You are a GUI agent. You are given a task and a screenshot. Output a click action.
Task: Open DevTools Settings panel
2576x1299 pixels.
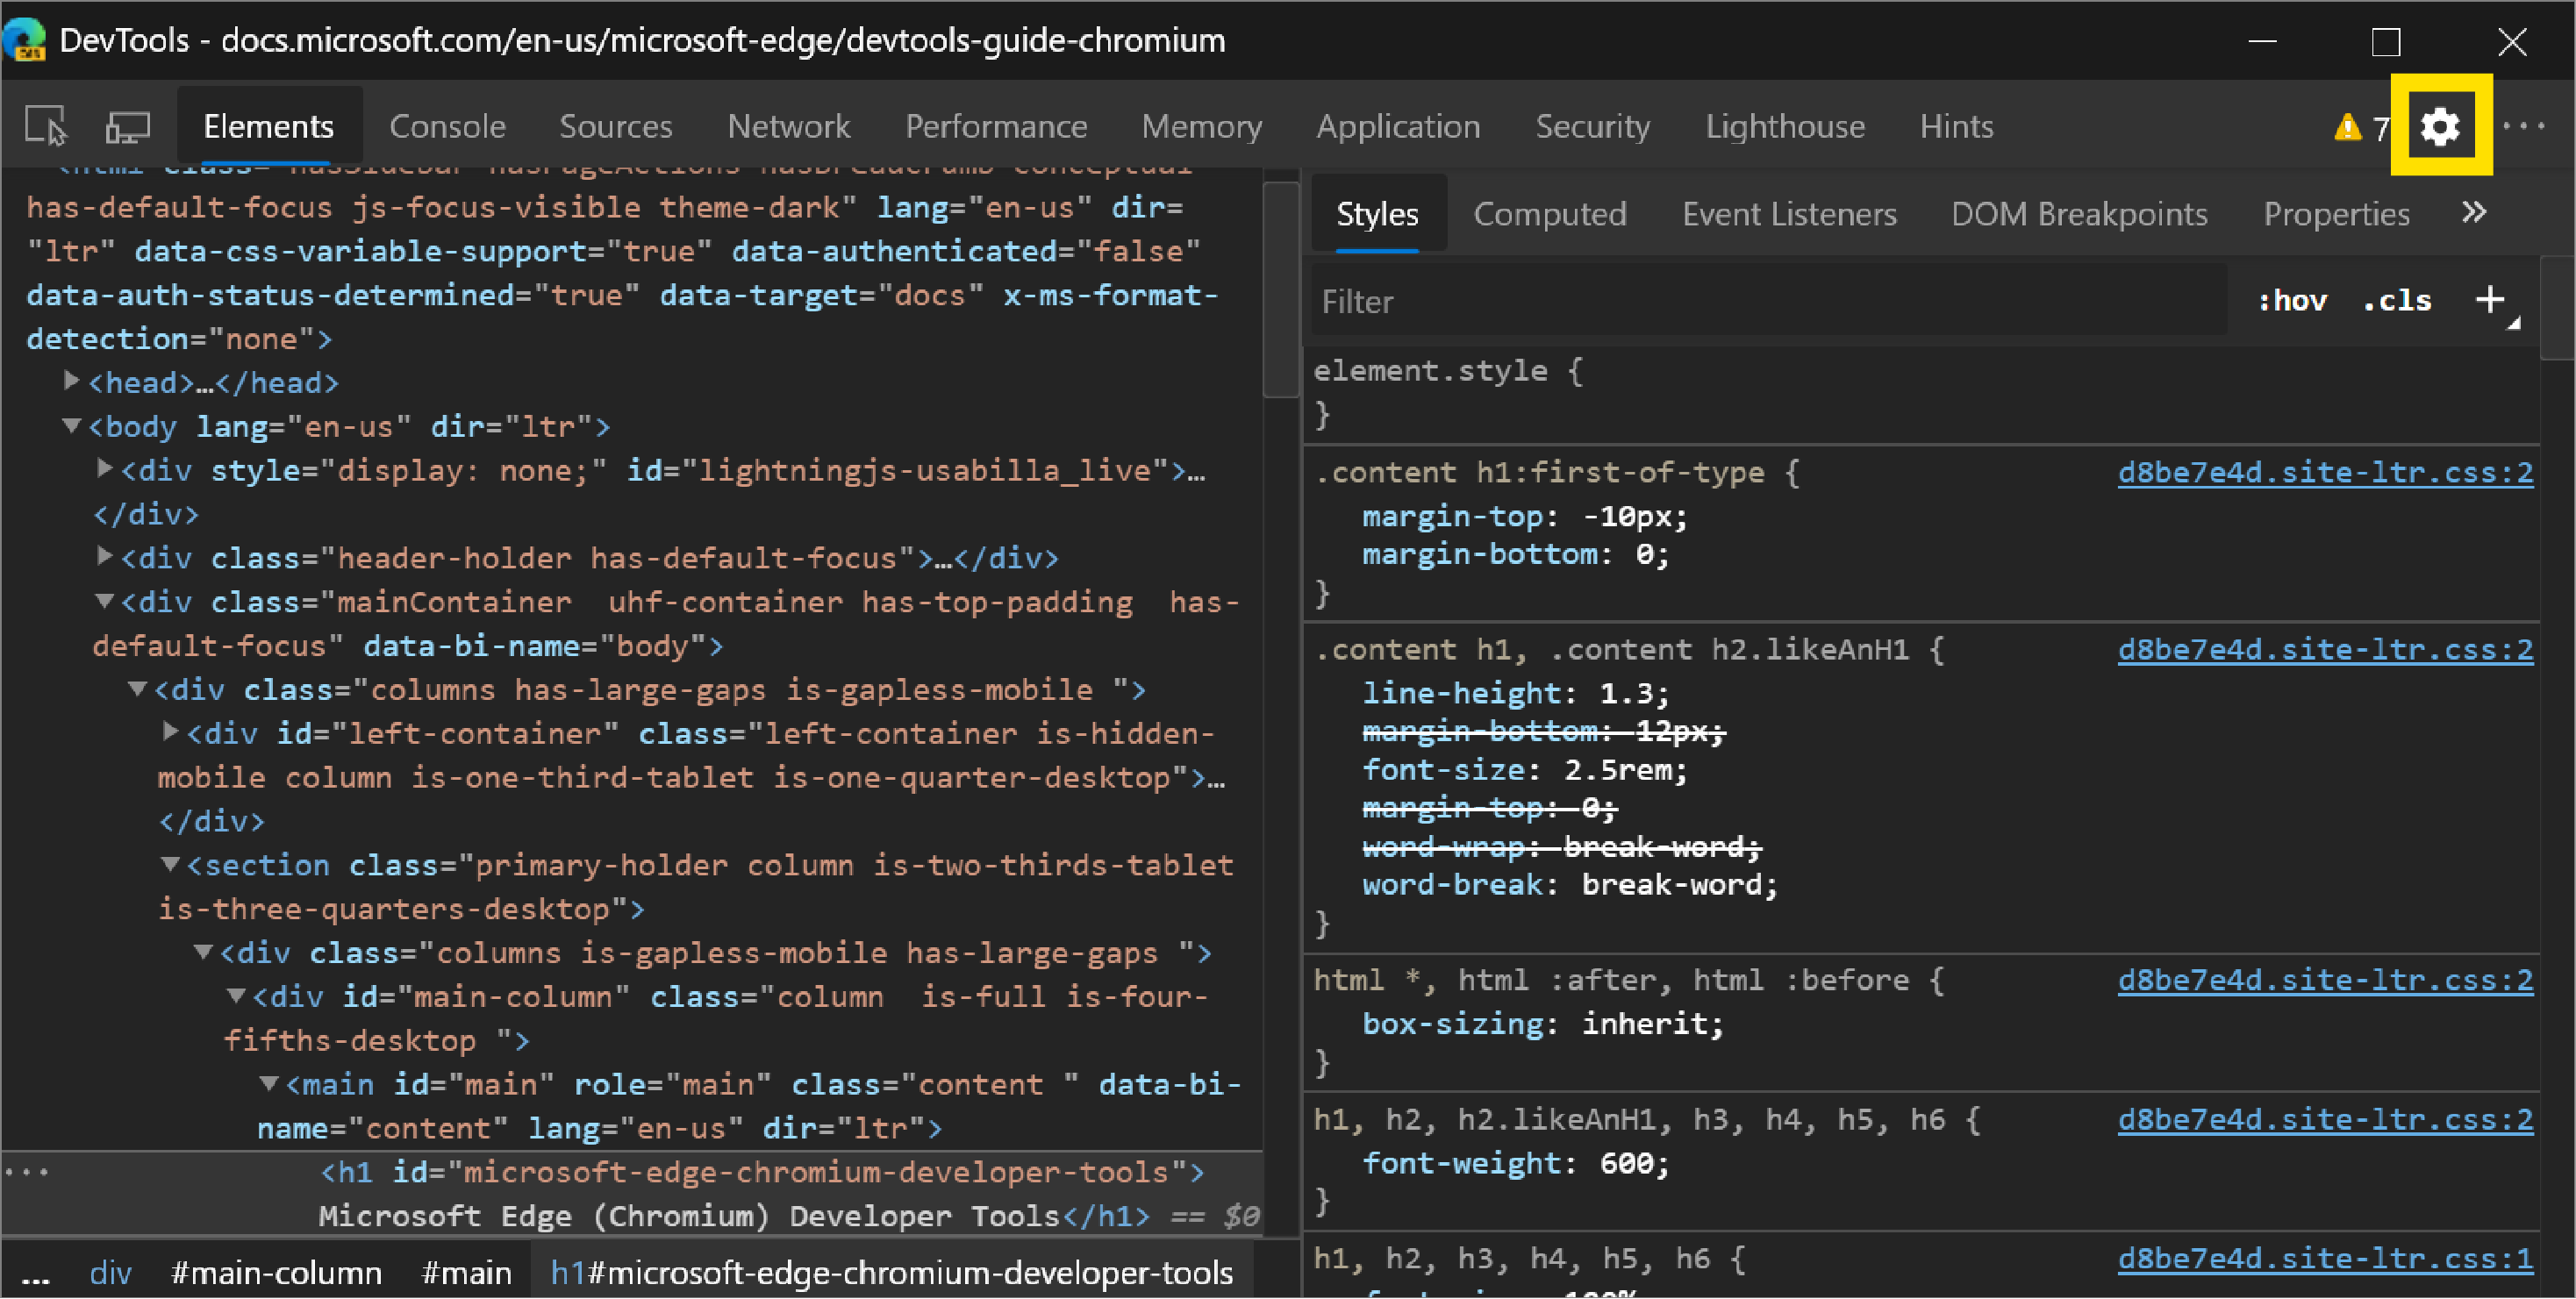click(2438, 126)
